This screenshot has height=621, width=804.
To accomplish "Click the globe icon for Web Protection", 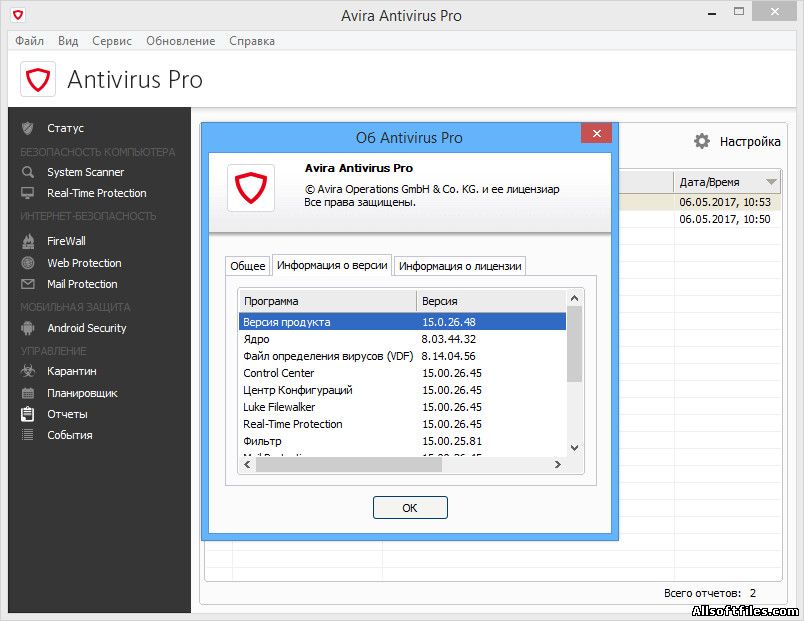I will [x=28, y=263].
